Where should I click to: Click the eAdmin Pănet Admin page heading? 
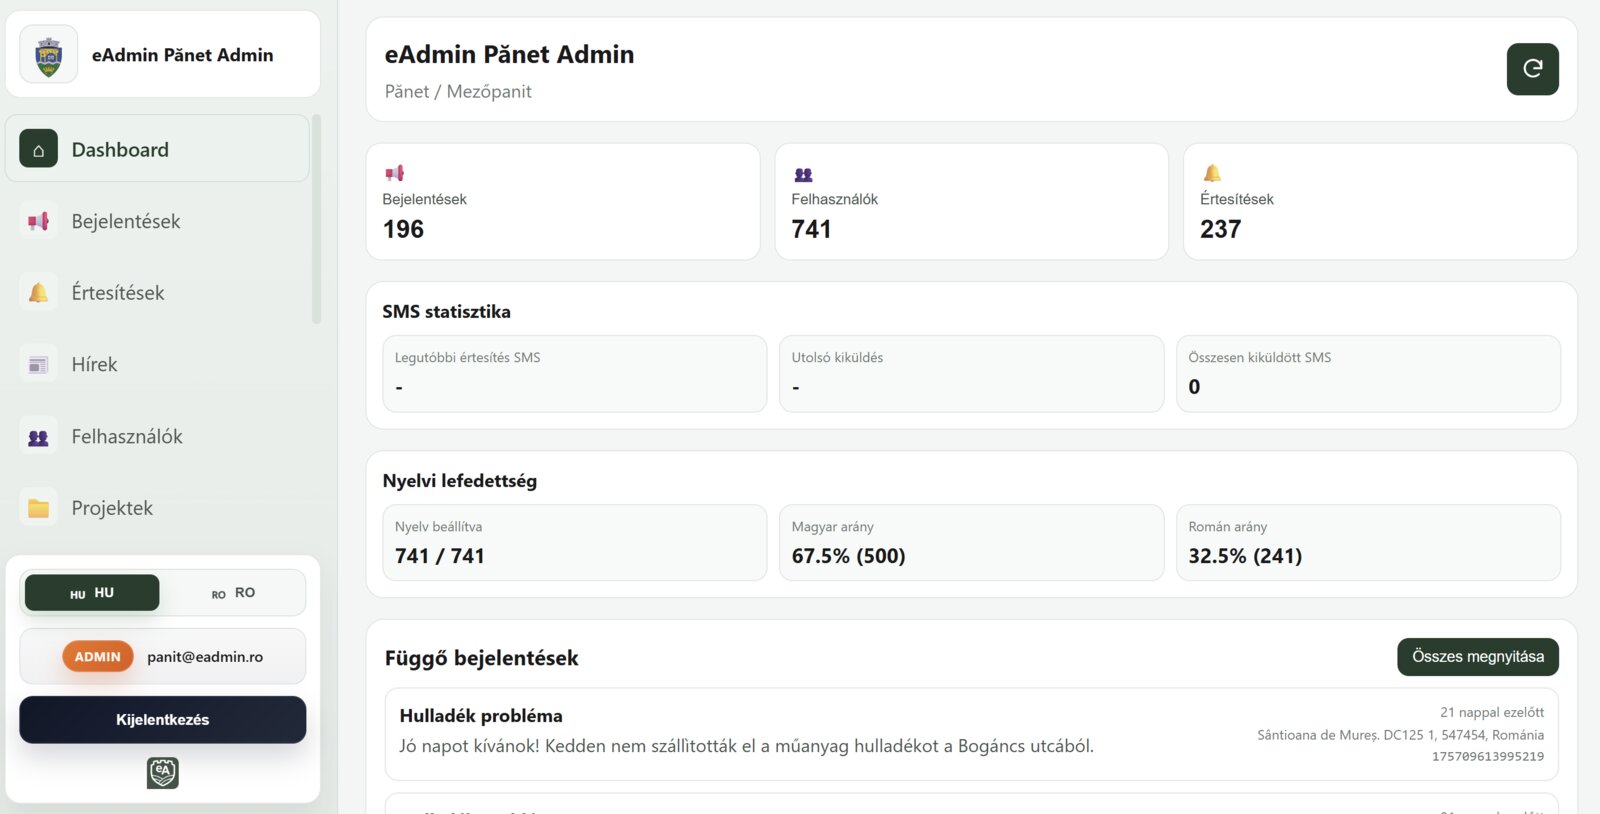tap(510, 54)
